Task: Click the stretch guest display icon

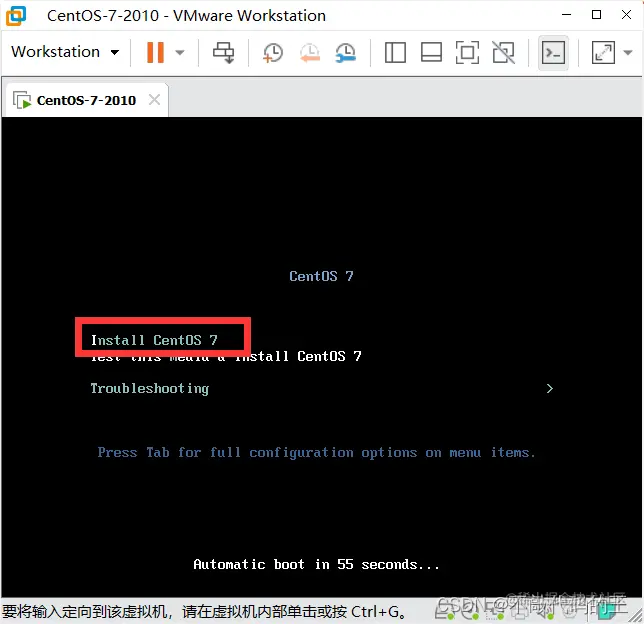Action: [603, 52]
